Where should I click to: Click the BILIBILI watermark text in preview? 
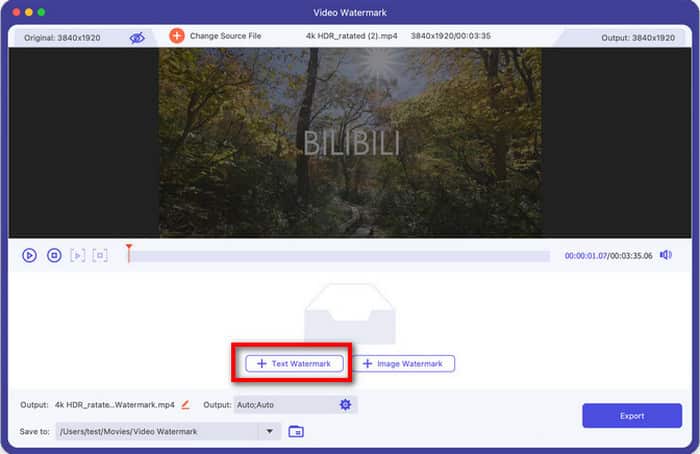click(351, 143)
